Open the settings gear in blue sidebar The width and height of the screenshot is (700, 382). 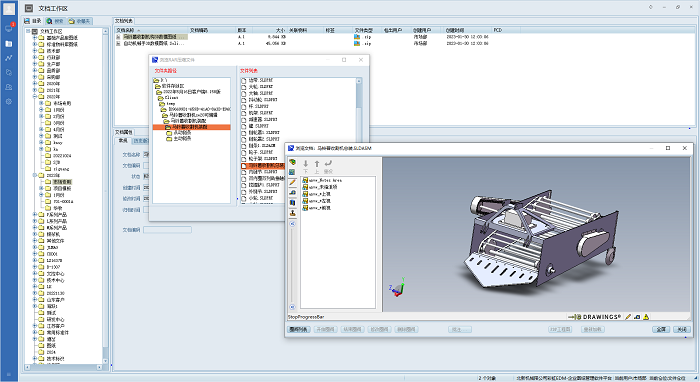[8, 101]
